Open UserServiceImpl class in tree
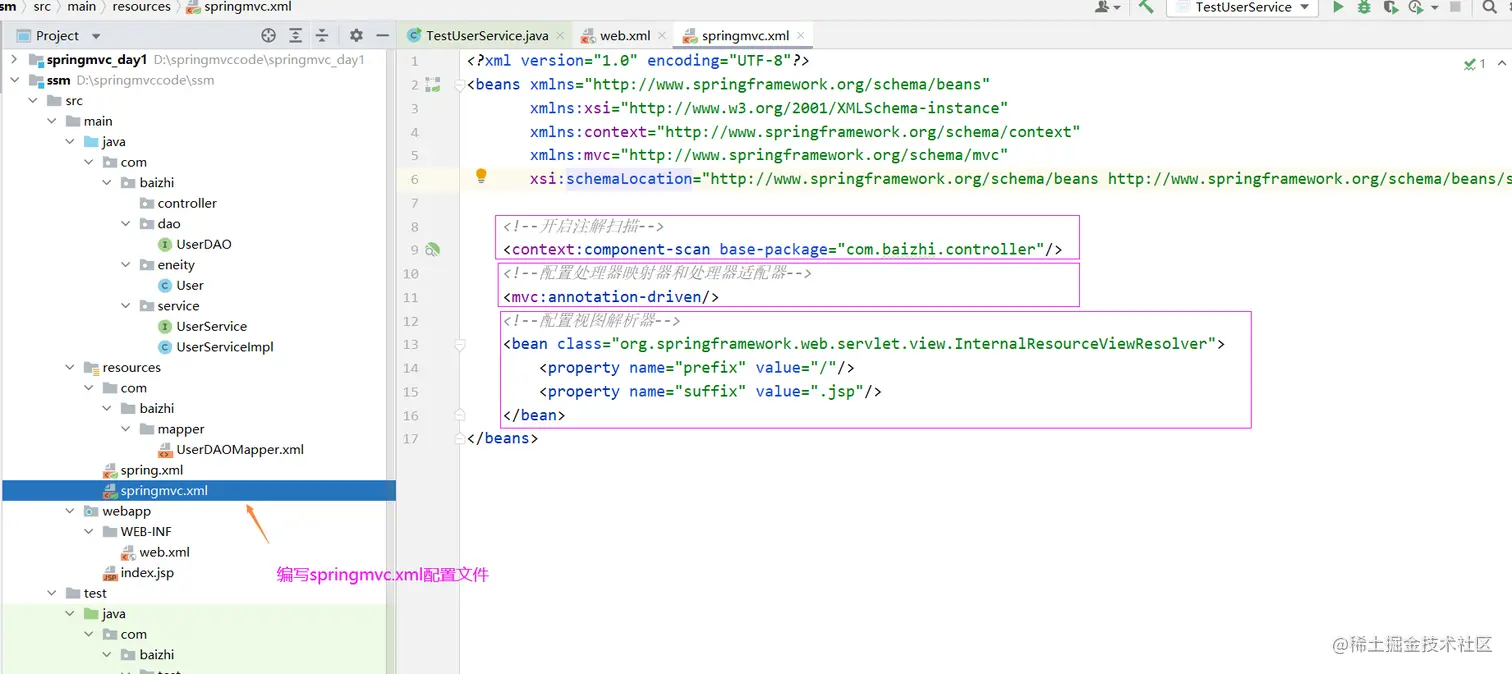Screen dimensions: 1512x674 225,347
